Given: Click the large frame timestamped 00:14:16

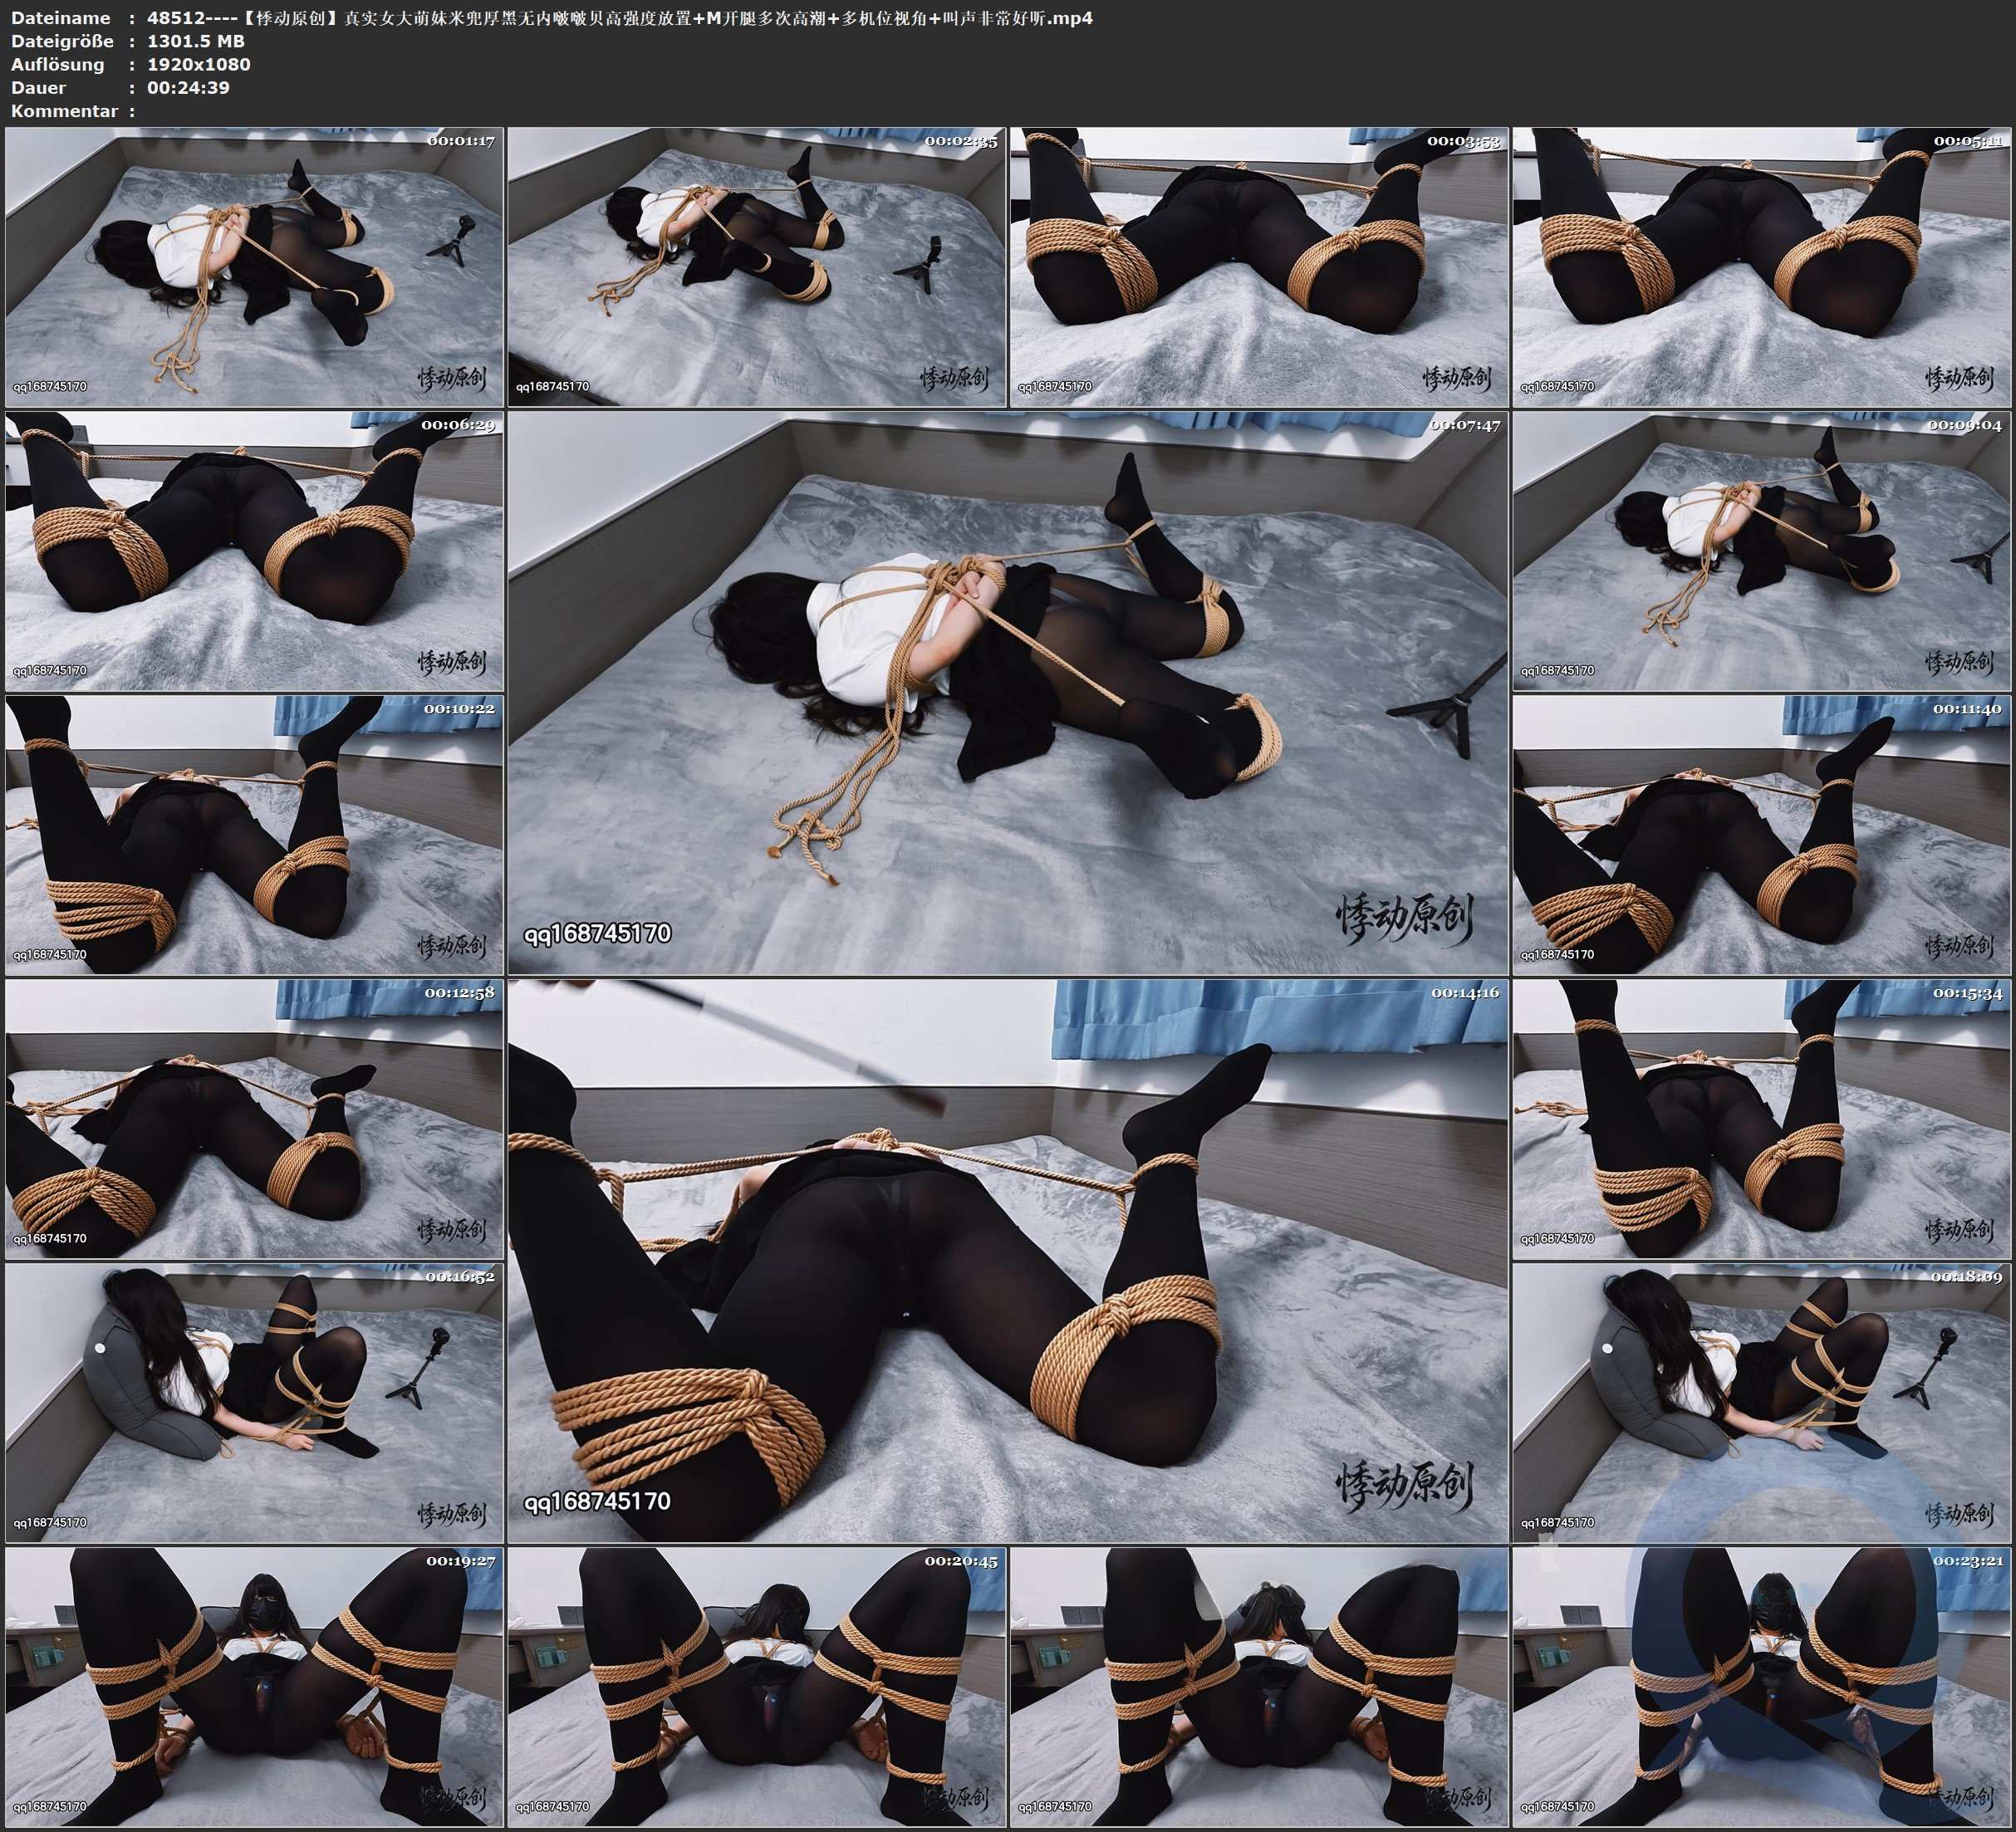Looking at the screenshot, I should [1007, 1261].
